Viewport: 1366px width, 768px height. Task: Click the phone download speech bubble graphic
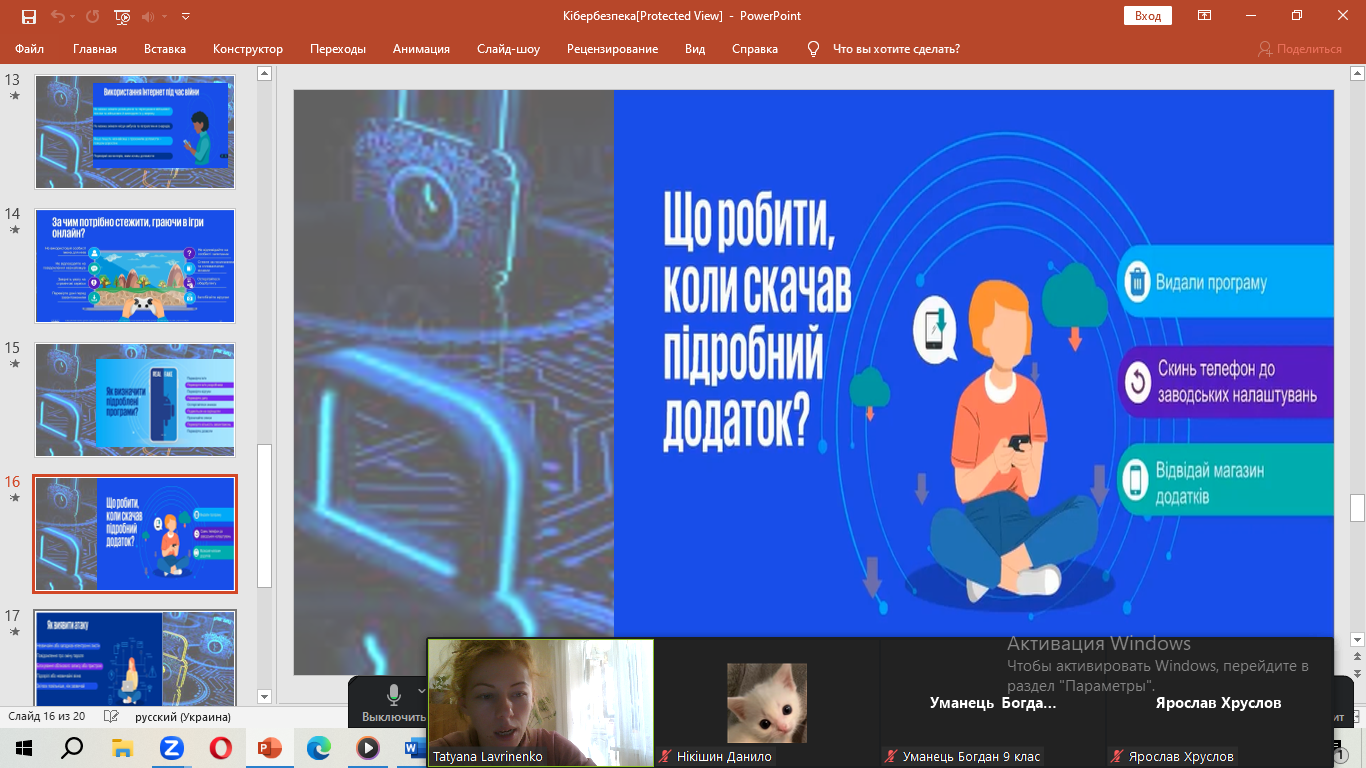937,330
